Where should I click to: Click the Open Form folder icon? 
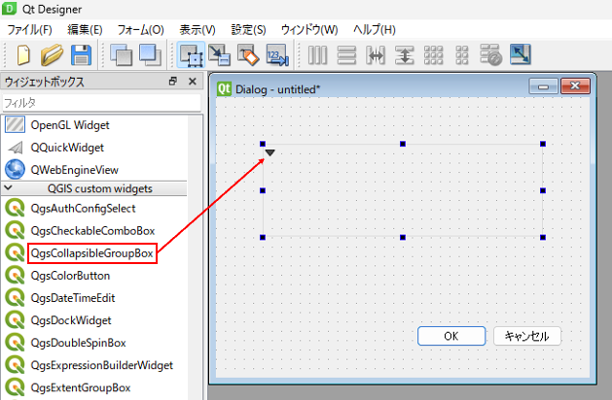[52, 55]
